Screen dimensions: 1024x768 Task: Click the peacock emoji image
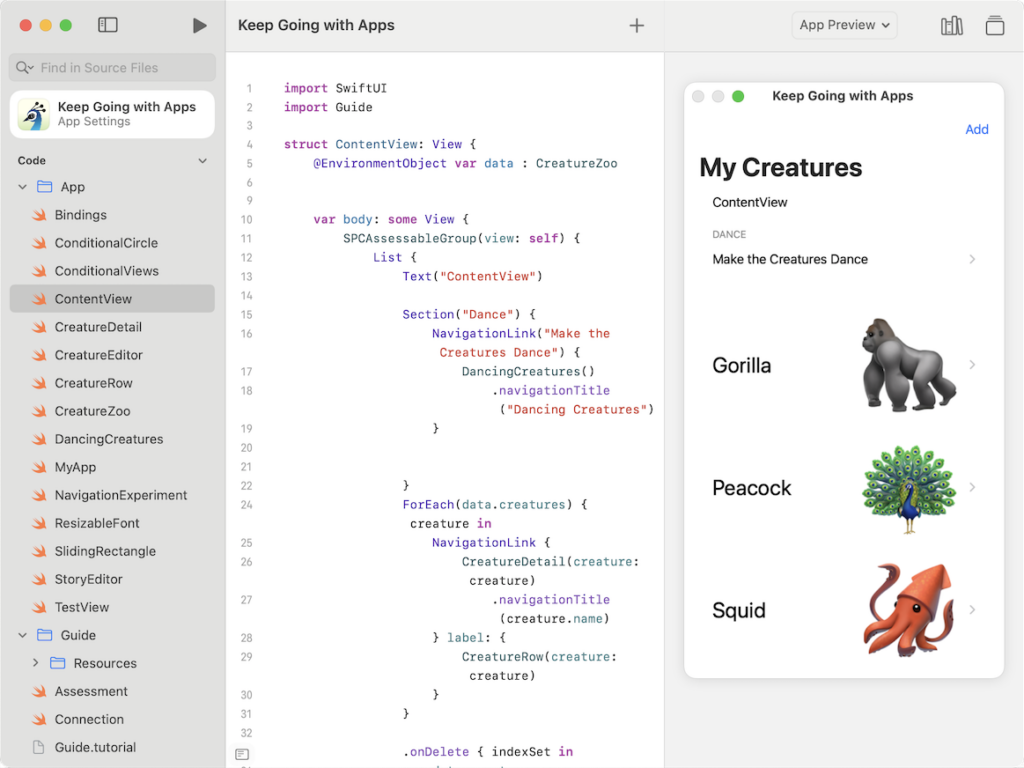click(908, 488)
